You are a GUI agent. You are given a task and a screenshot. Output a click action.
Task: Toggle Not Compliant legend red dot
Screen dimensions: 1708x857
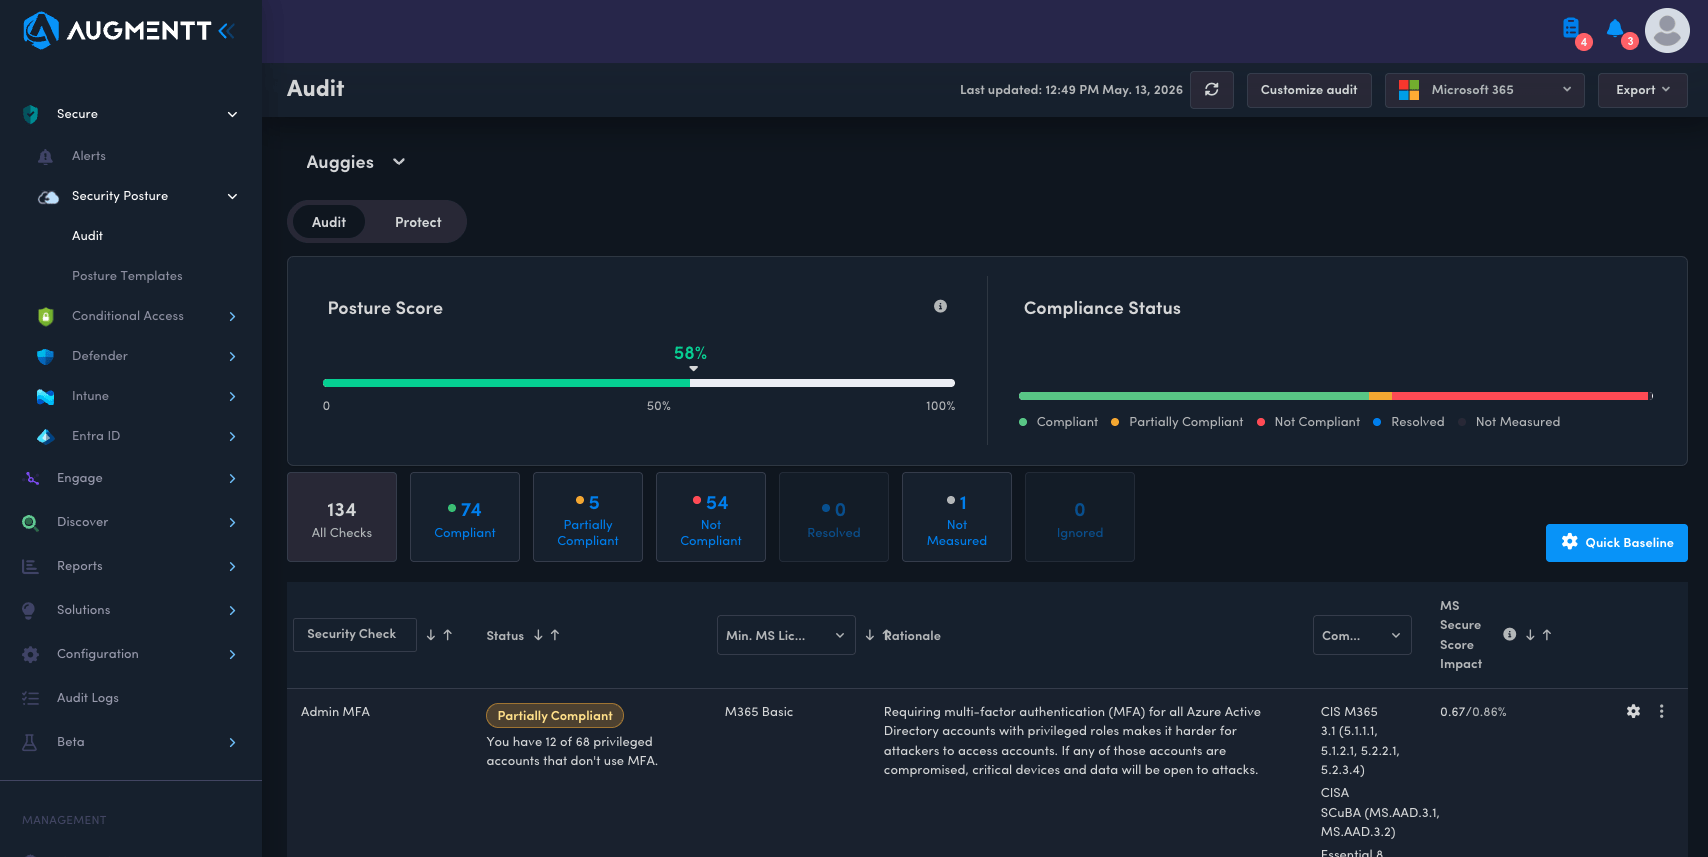click(x=1261, y=422)
